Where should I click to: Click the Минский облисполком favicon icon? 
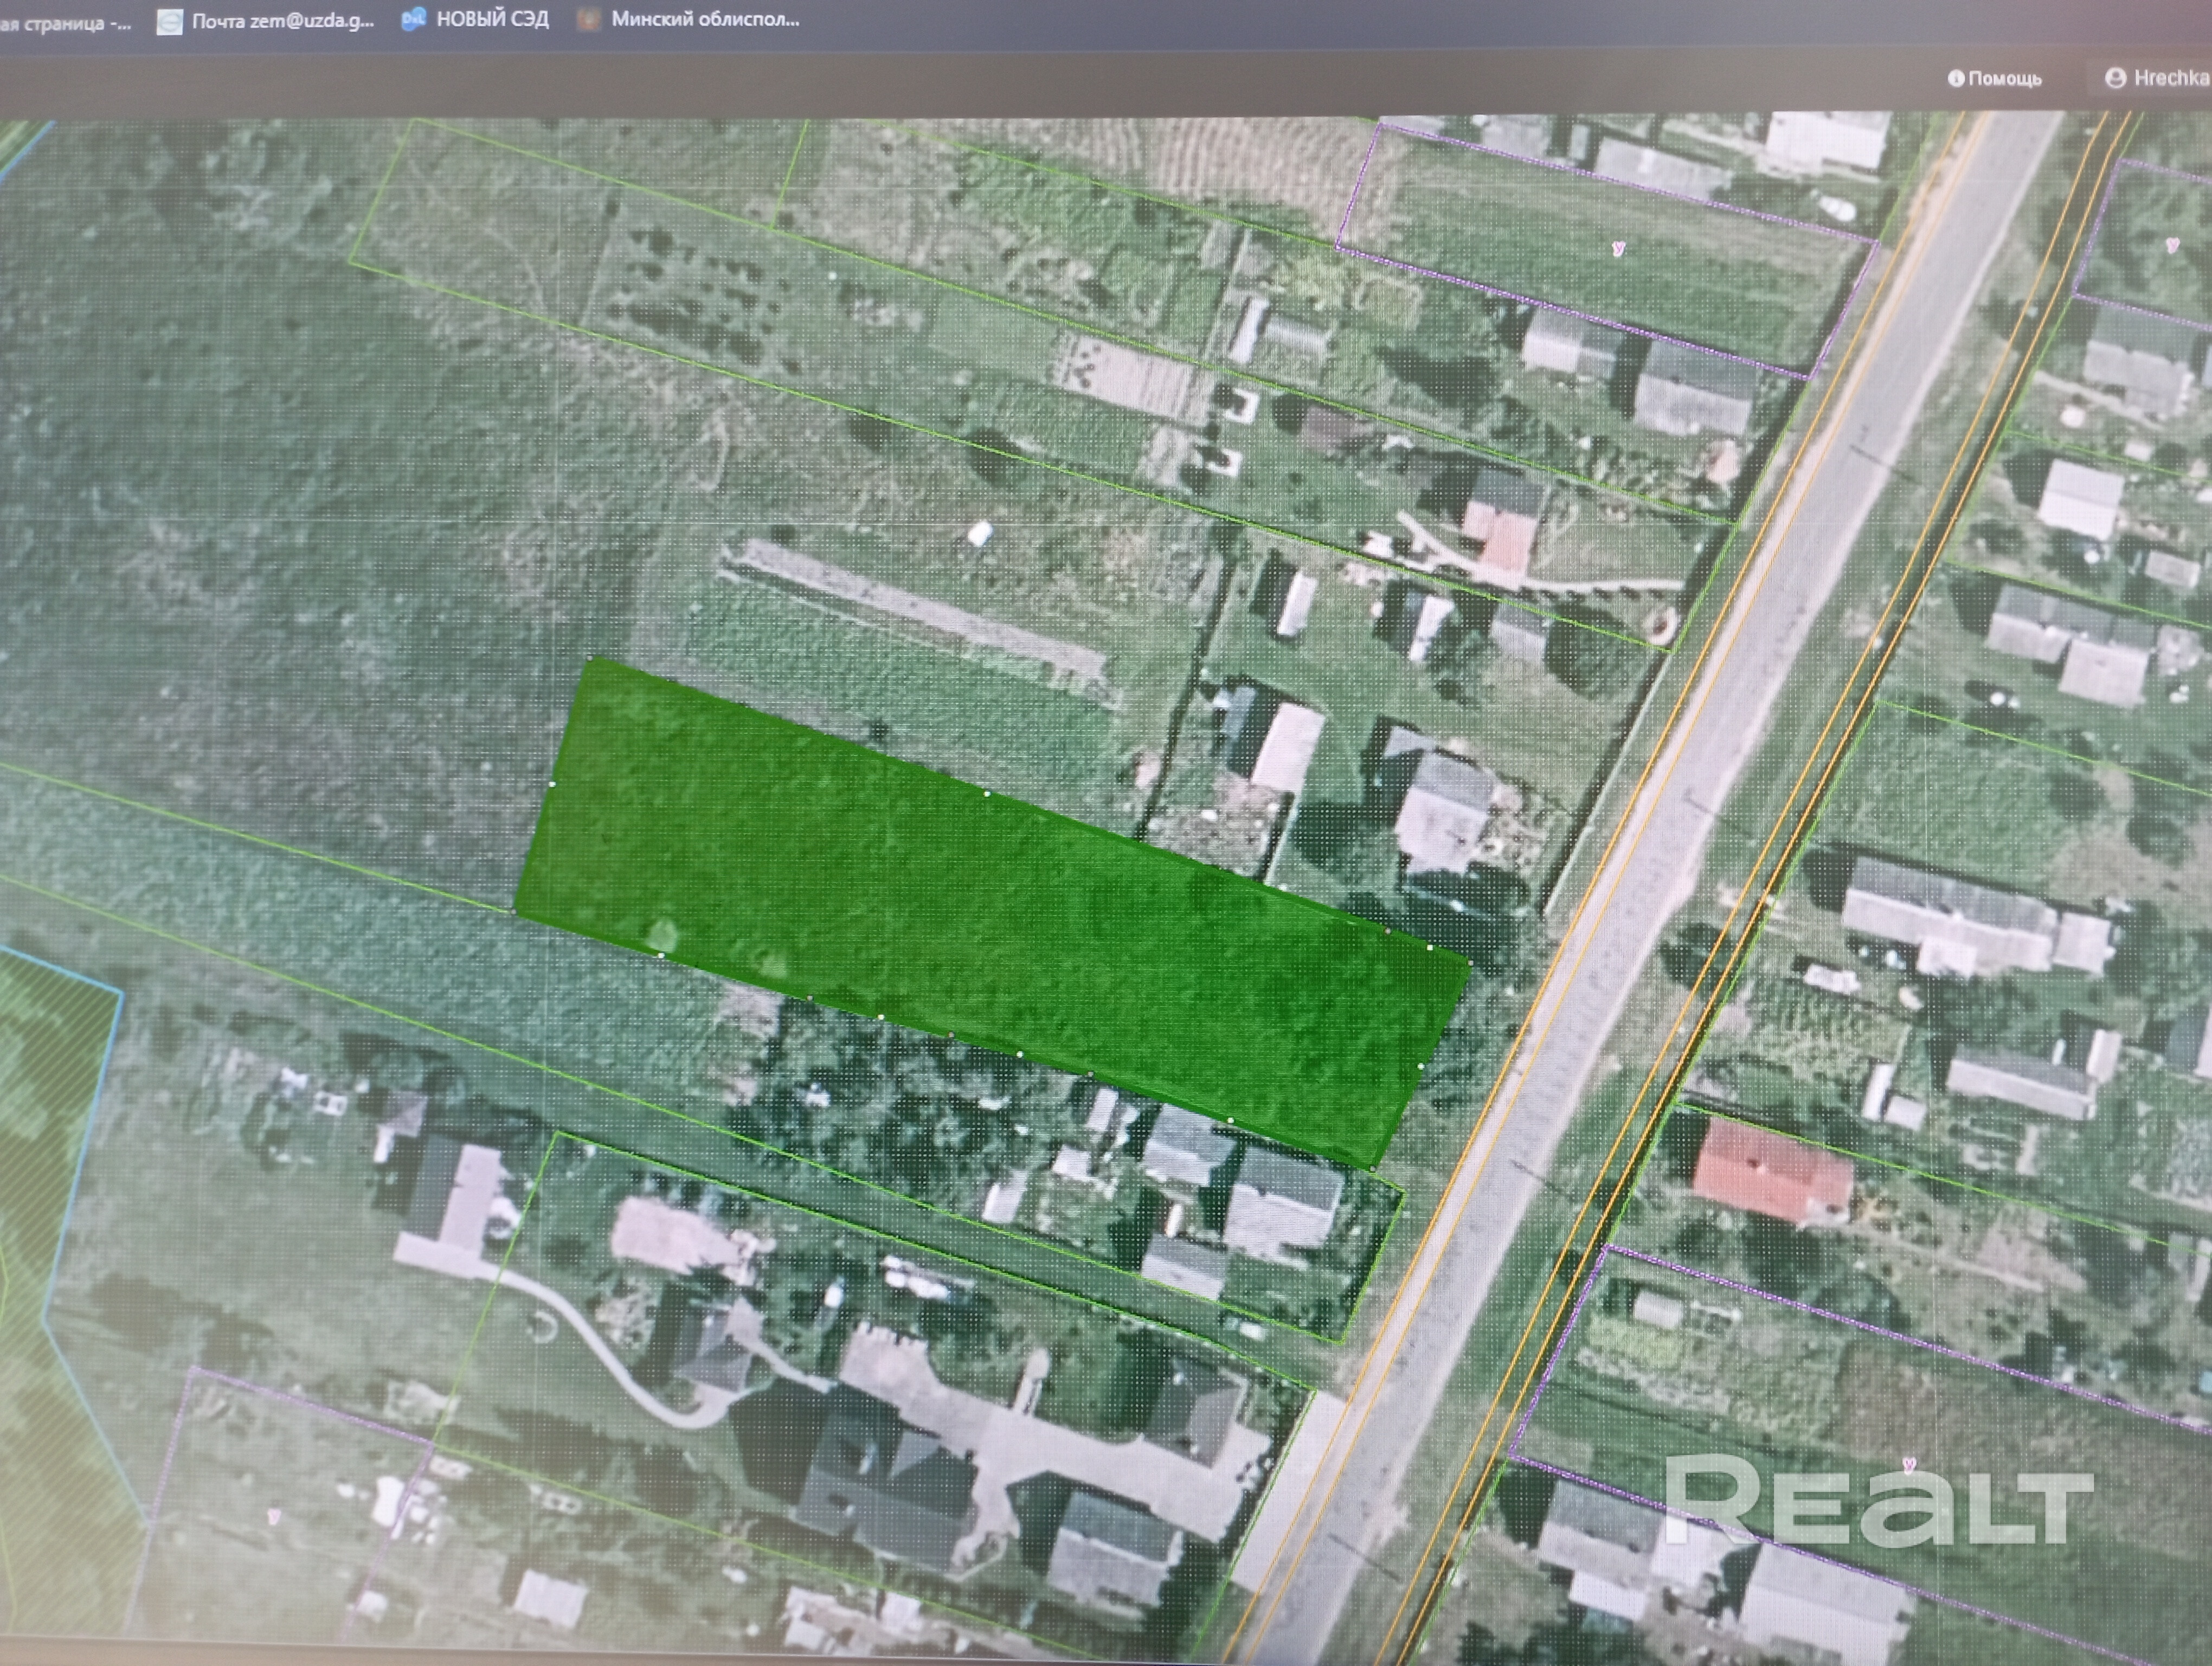tap(589, 19)
